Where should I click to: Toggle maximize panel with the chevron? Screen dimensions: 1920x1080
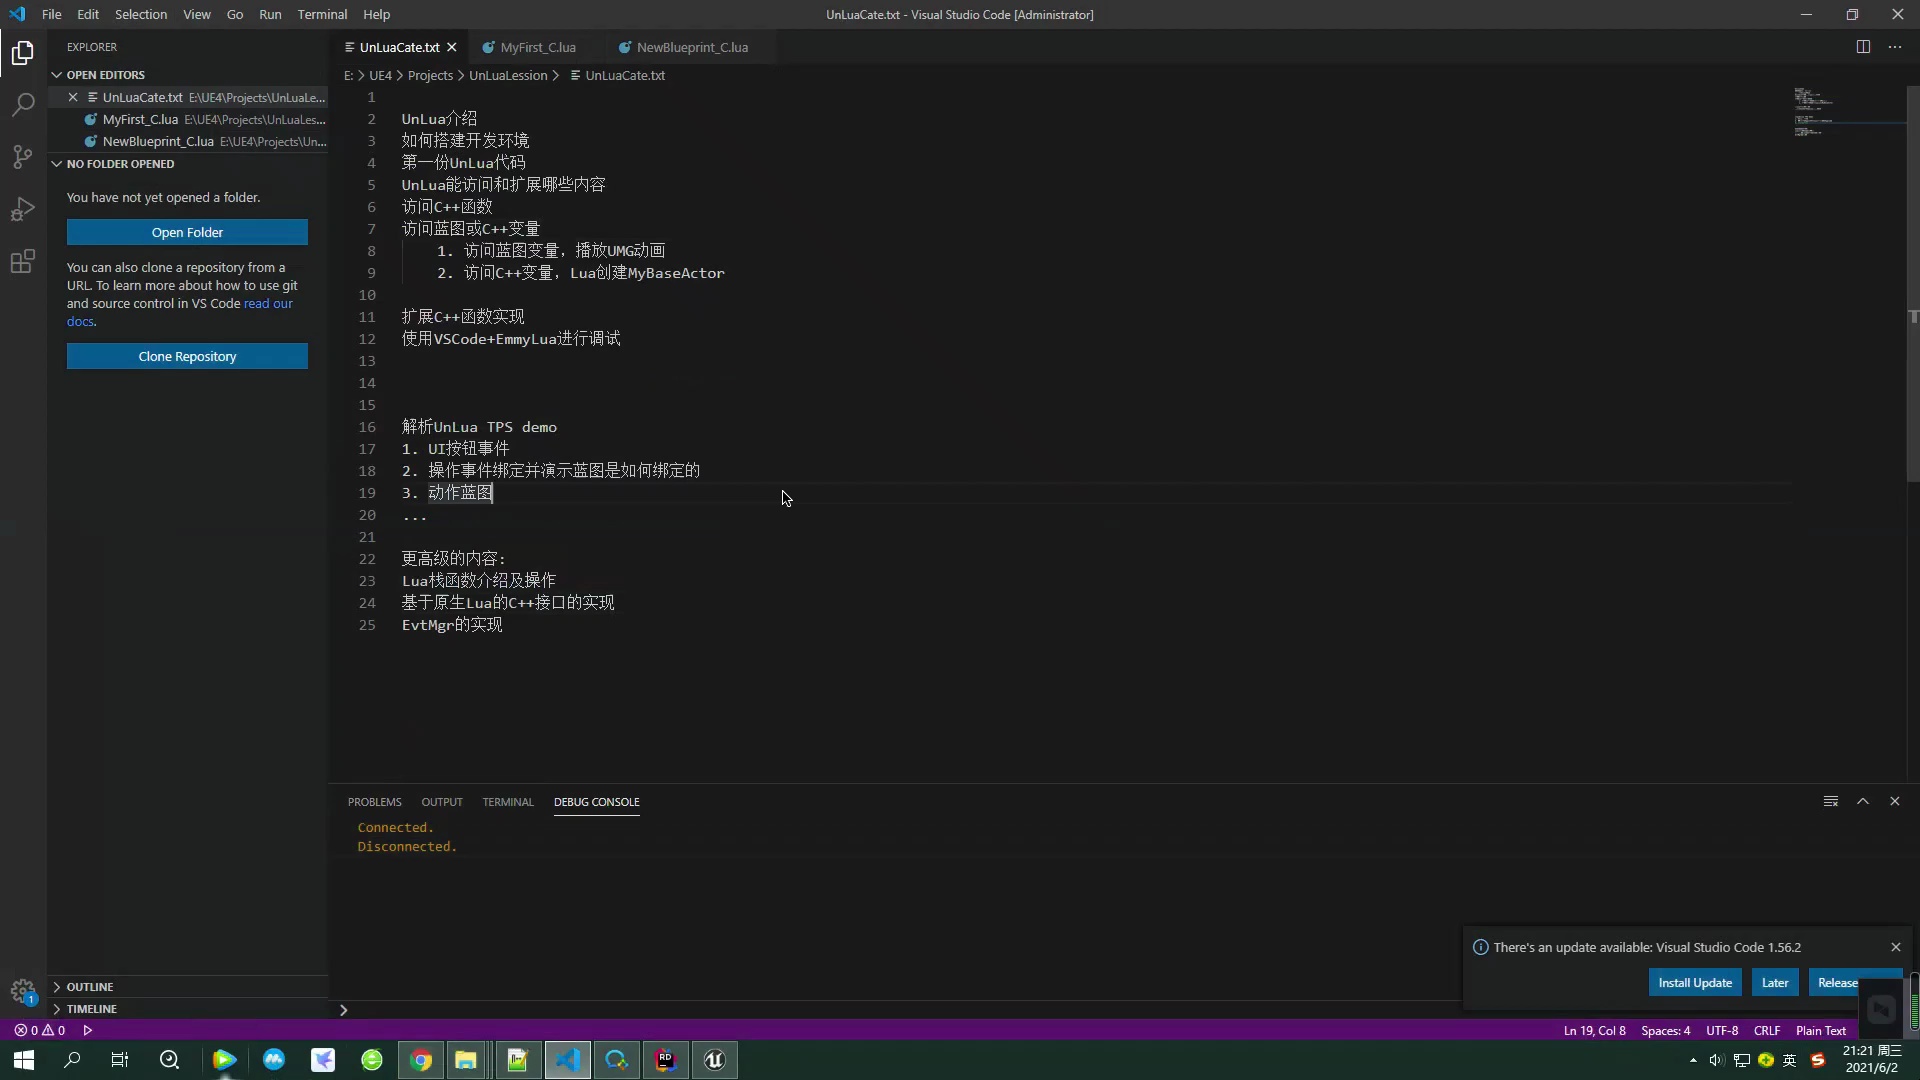point(1863,801)
